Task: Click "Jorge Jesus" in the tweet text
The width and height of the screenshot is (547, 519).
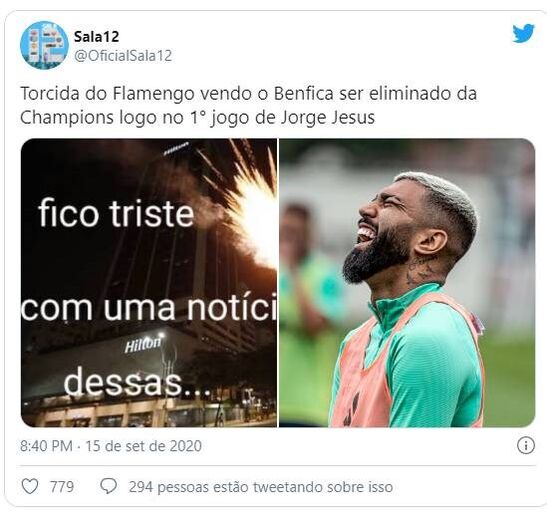Action: [328, 117]
